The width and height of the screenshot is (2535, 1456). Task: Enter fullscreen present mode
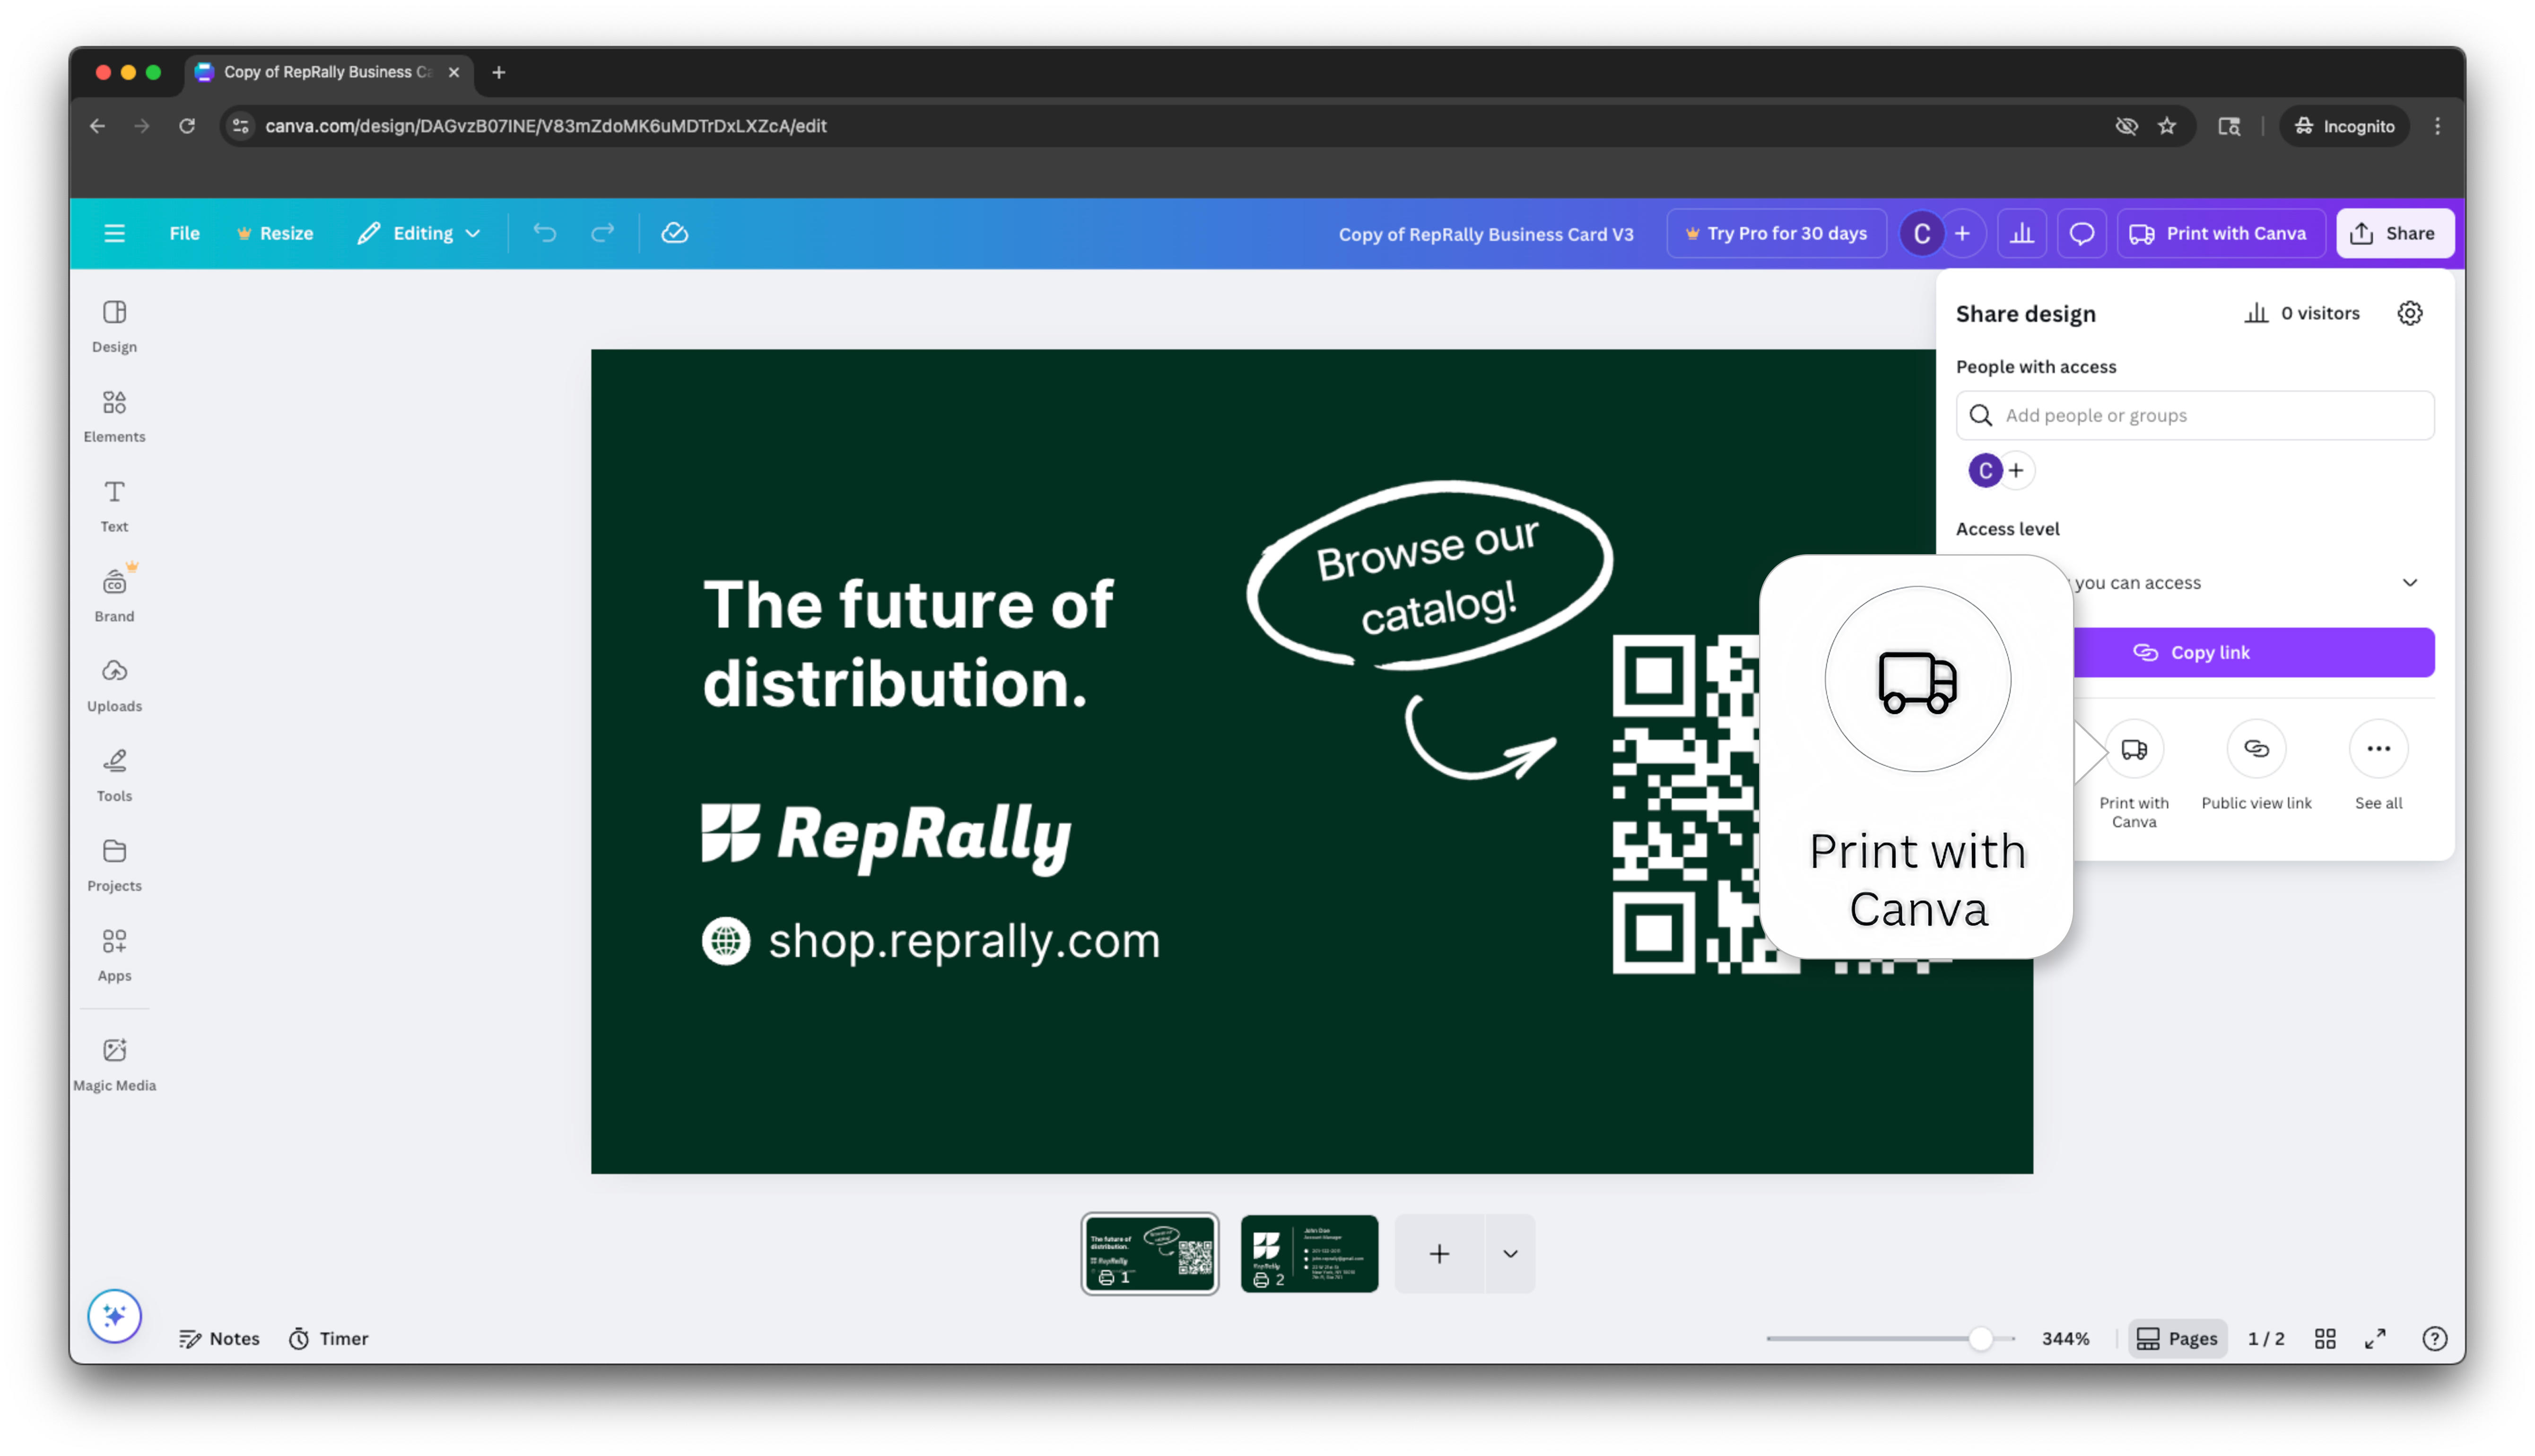pyautogui.click(x=2376, y=1339)
